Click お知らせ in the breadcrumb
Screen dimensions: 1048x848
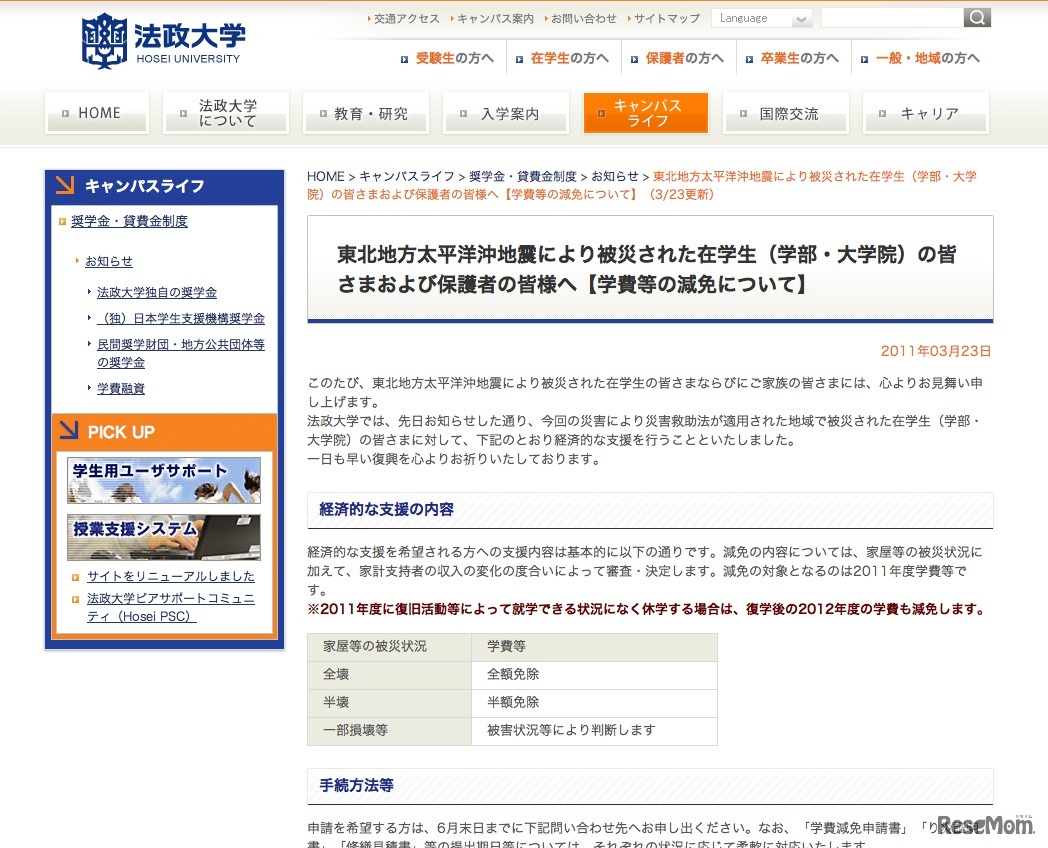(x=615, y=176)
